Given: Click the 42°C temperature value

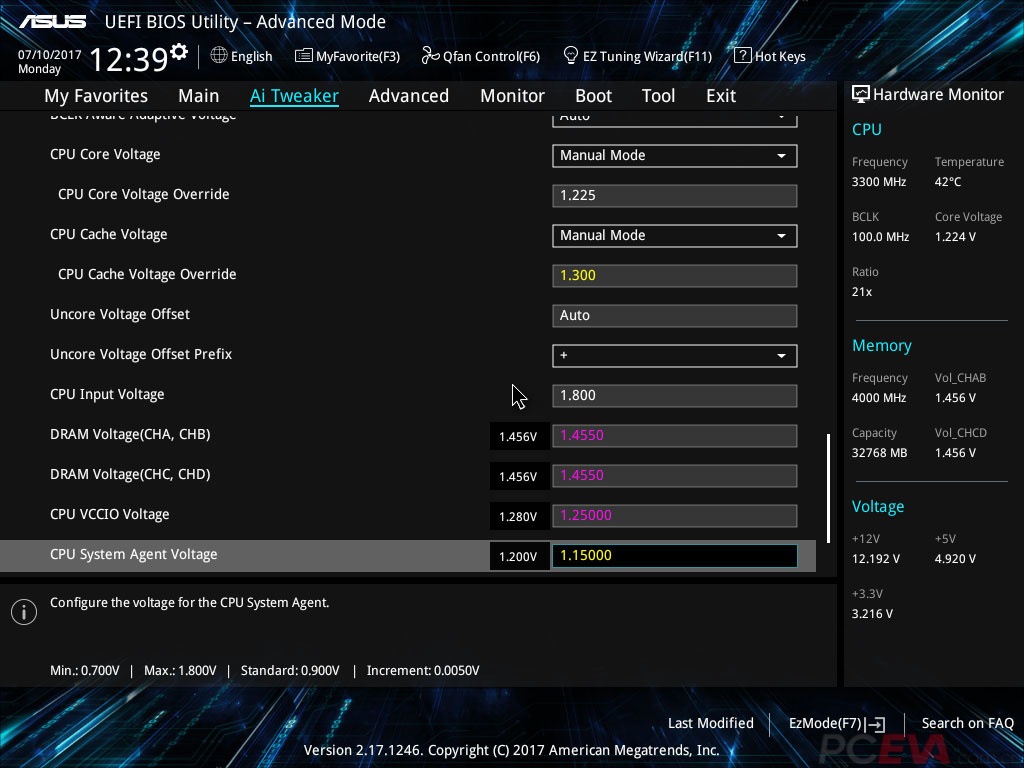Looking at the screenshot, I should [x=948, y=182].
